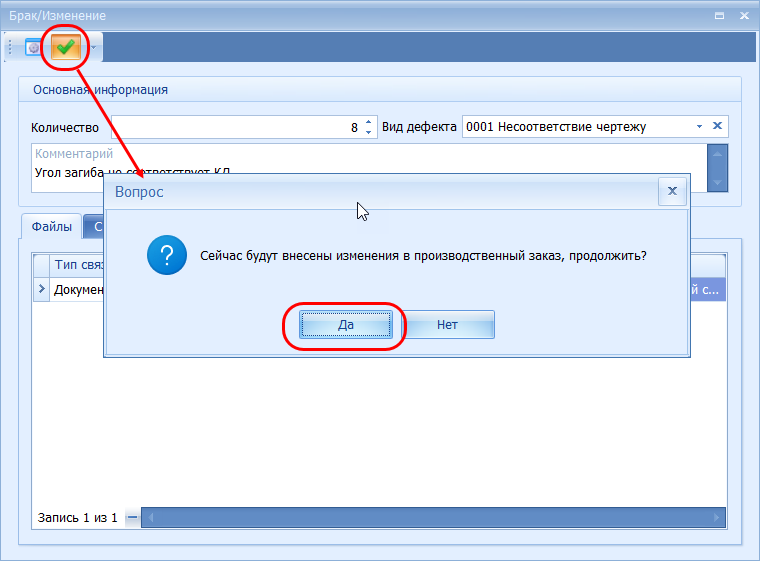The image size is (760, 561).
Task: Click the first toolbar icon beside checkmark
Action: click(x=34, y=47)
